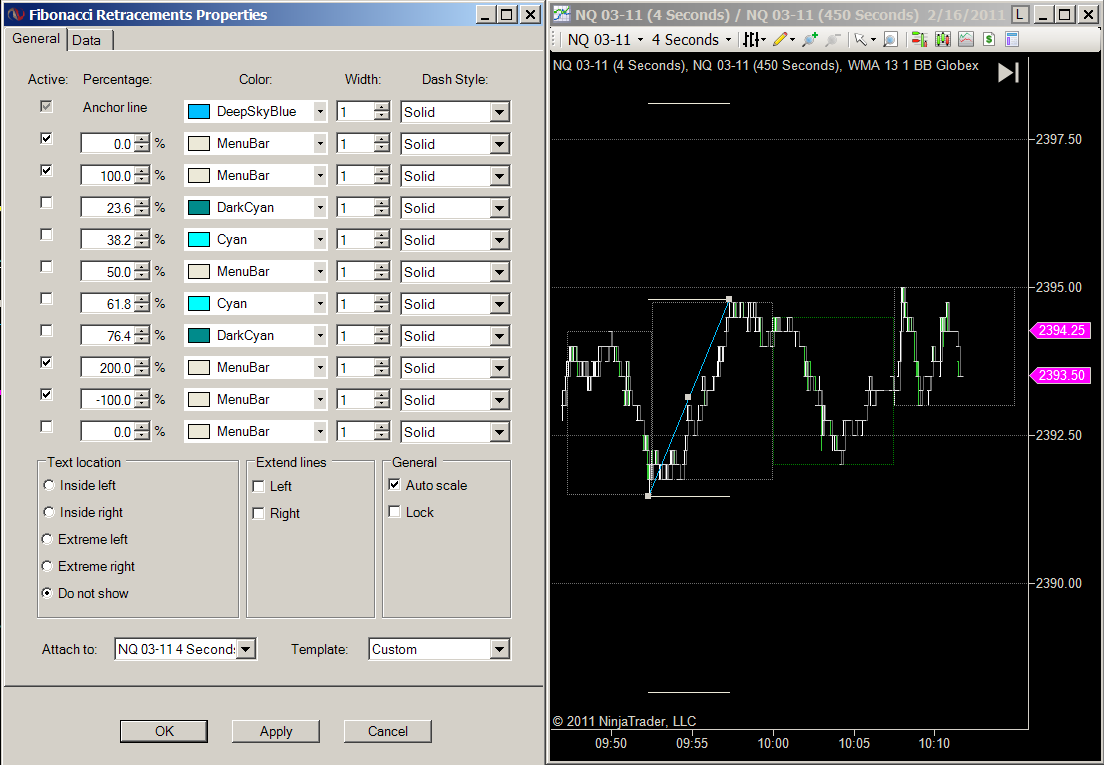Open the chart trader red-green bars icon
The height and width of the screenshot is (765, 1104).
(x=918, y=40)
